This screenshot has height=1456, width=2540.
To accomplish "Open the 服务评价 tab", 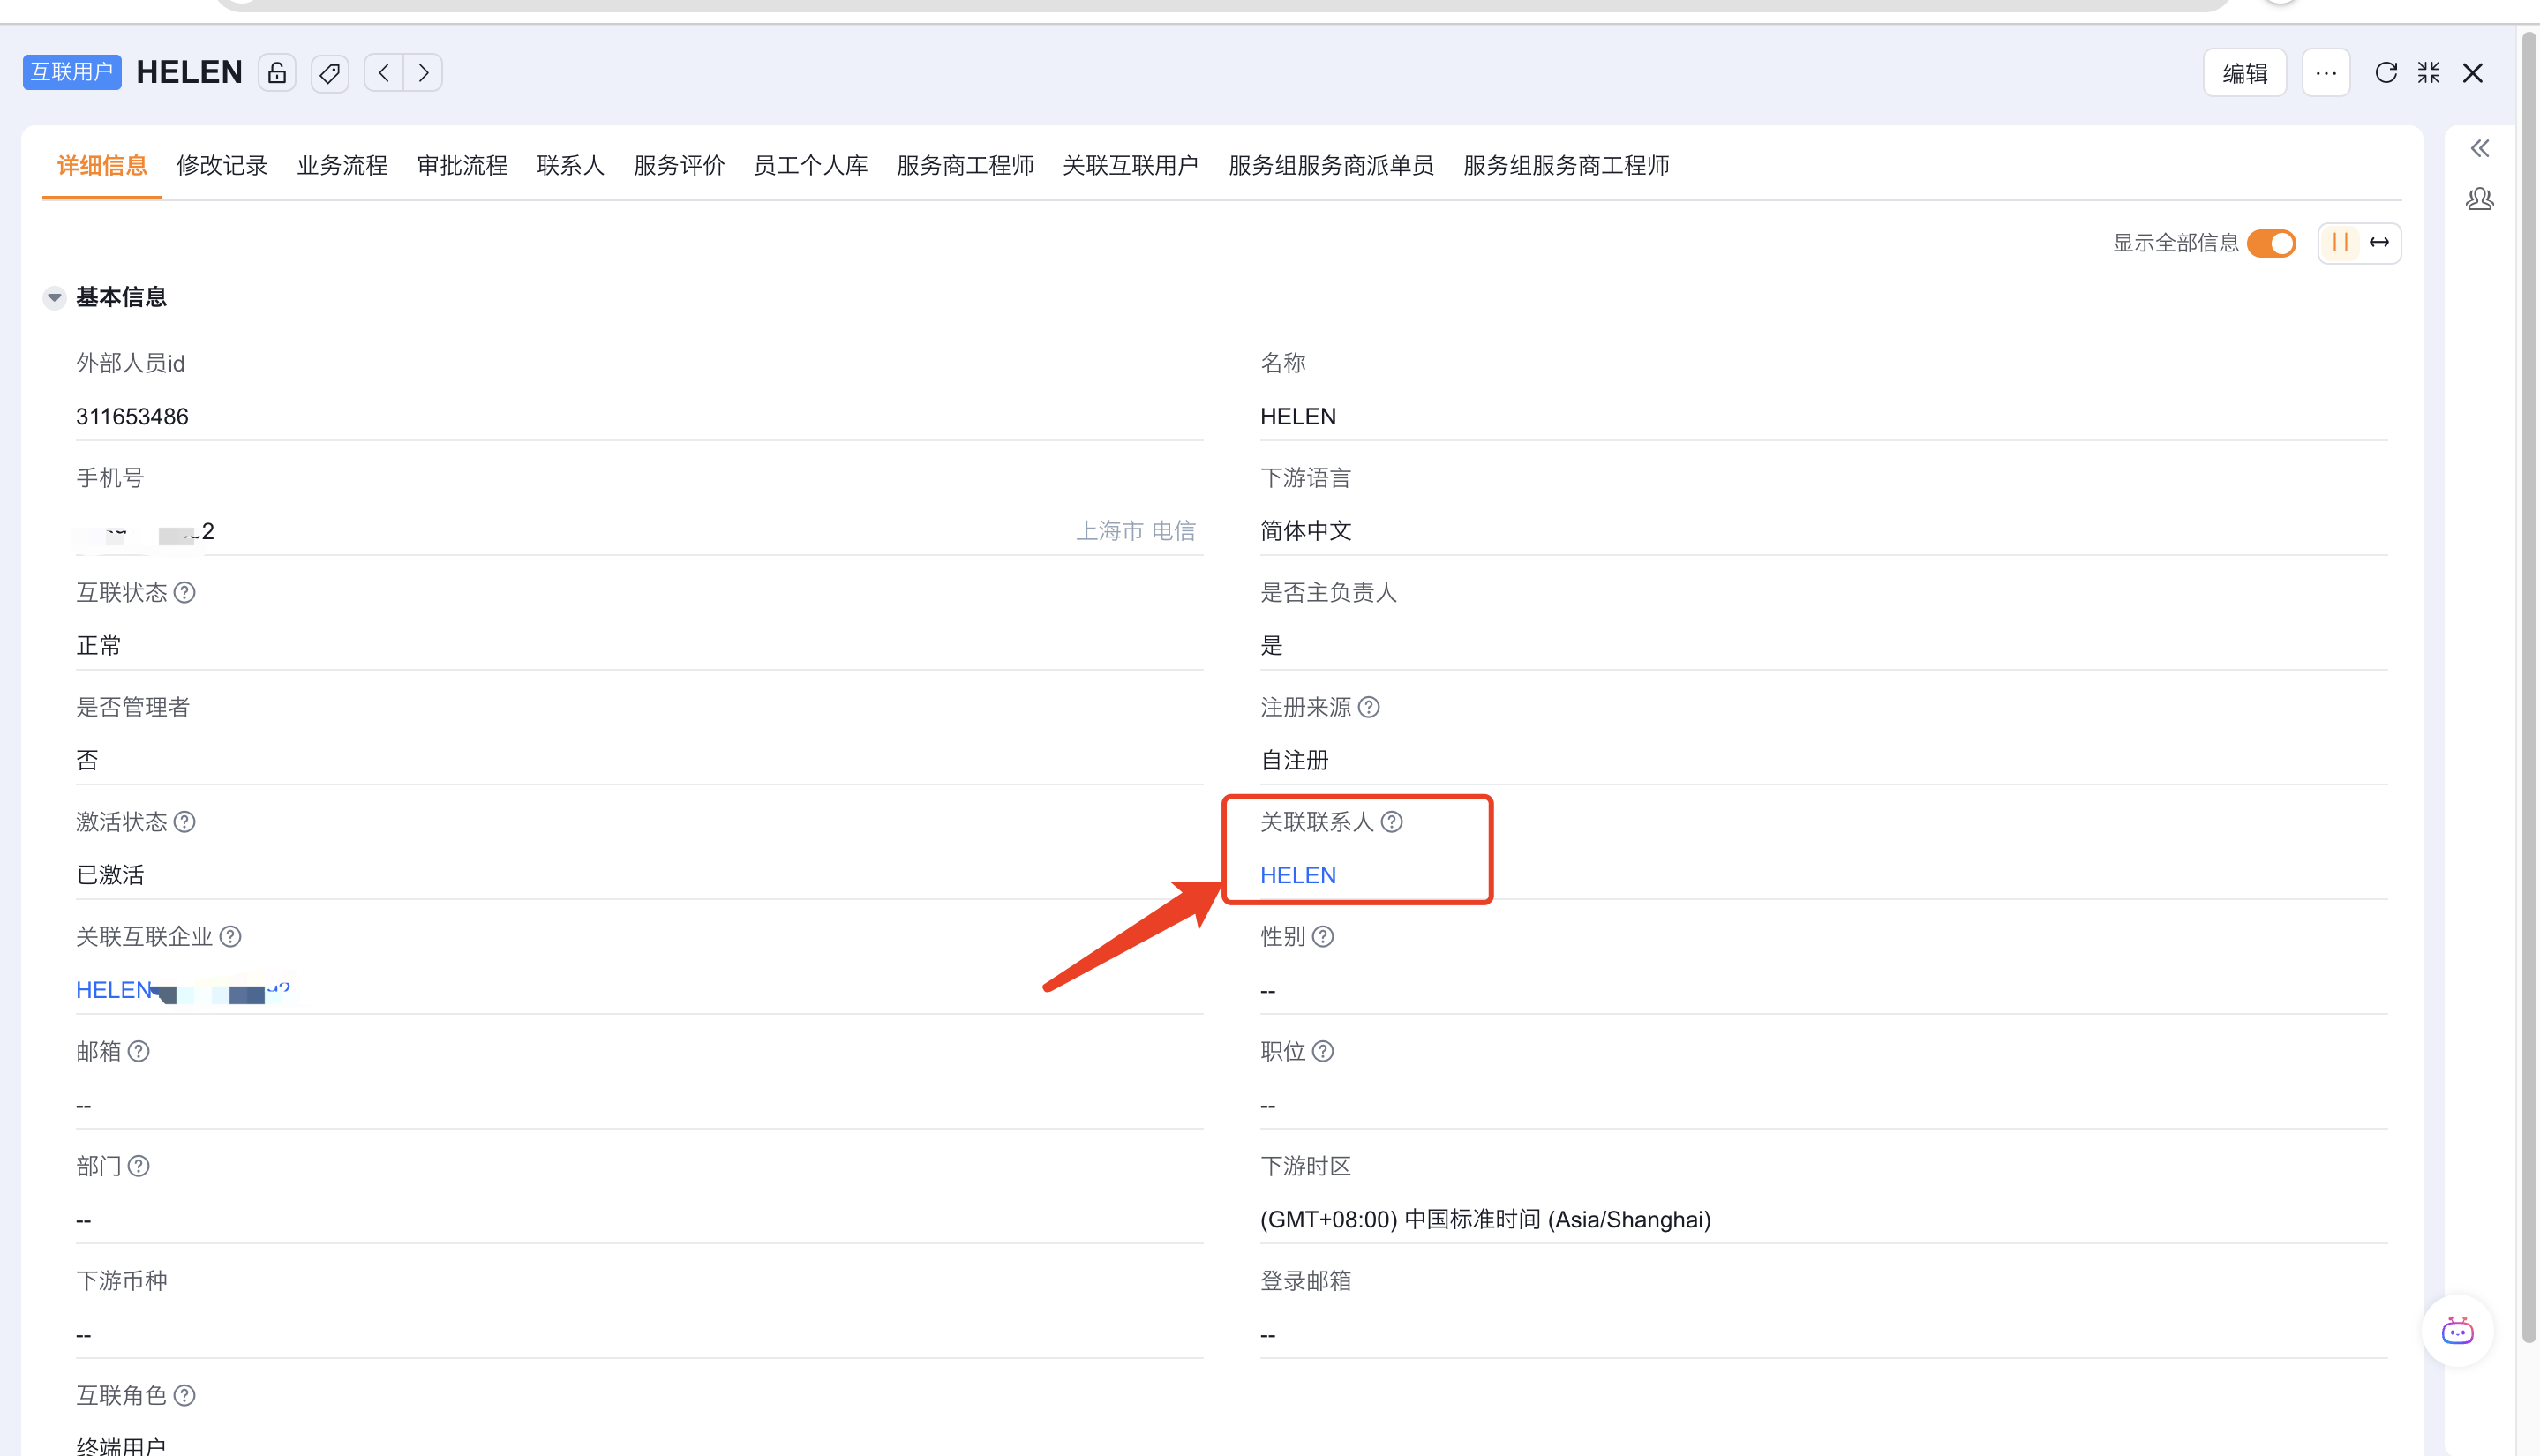I will [x=679, y=165].
